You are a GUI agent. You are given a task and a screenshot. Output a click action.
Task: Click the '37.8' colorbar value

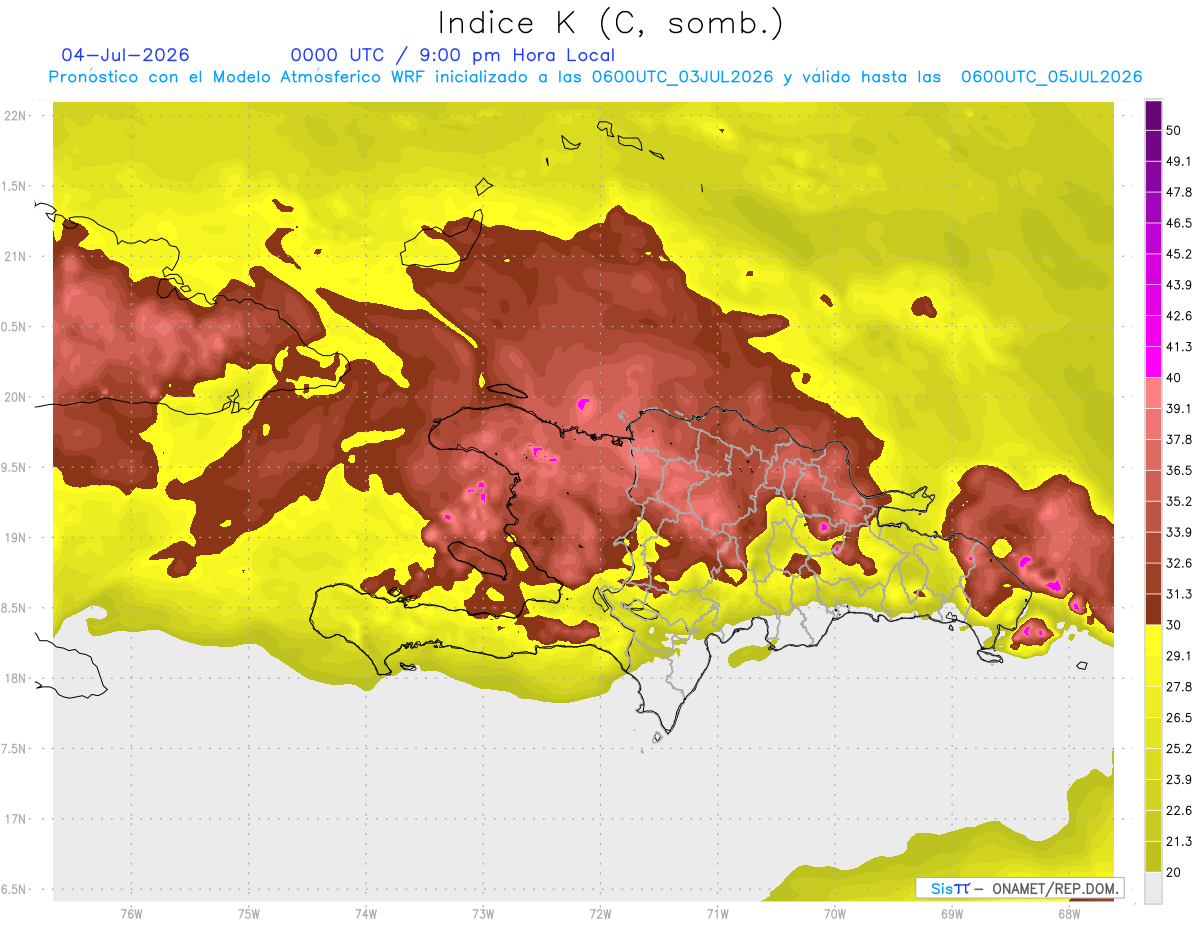(x=1178, y=439)
